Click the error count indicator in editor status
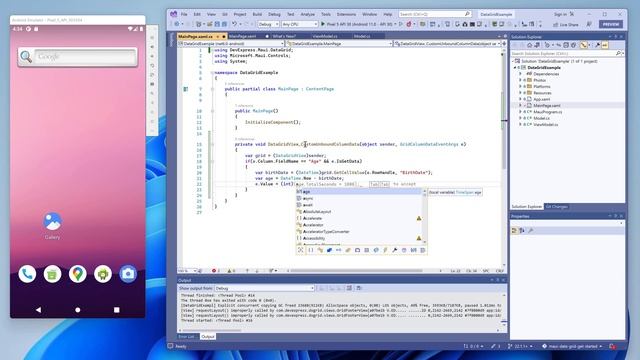This screenshot has width=640, height=360. coord(216,271)
